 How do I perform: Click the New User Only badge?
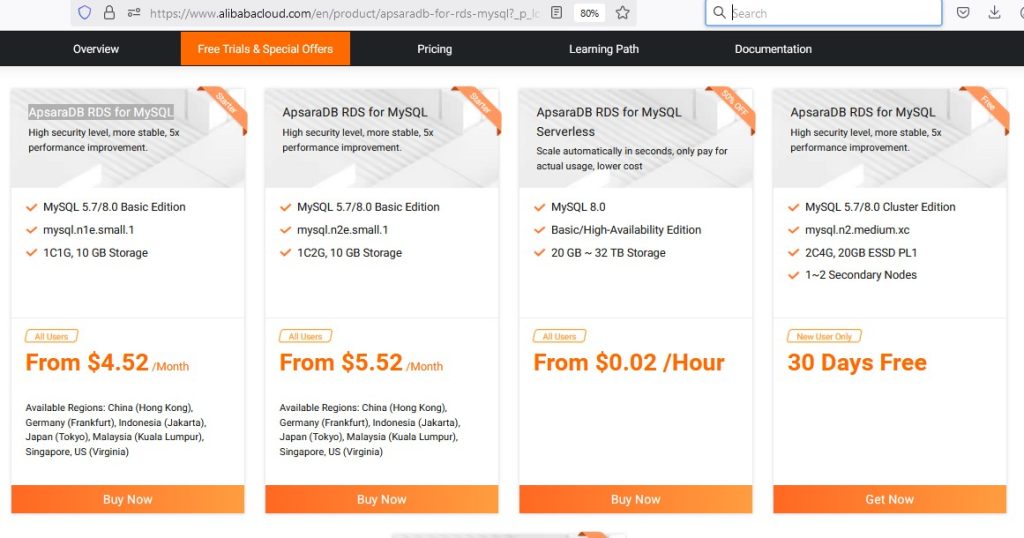(x=824, y=336)
